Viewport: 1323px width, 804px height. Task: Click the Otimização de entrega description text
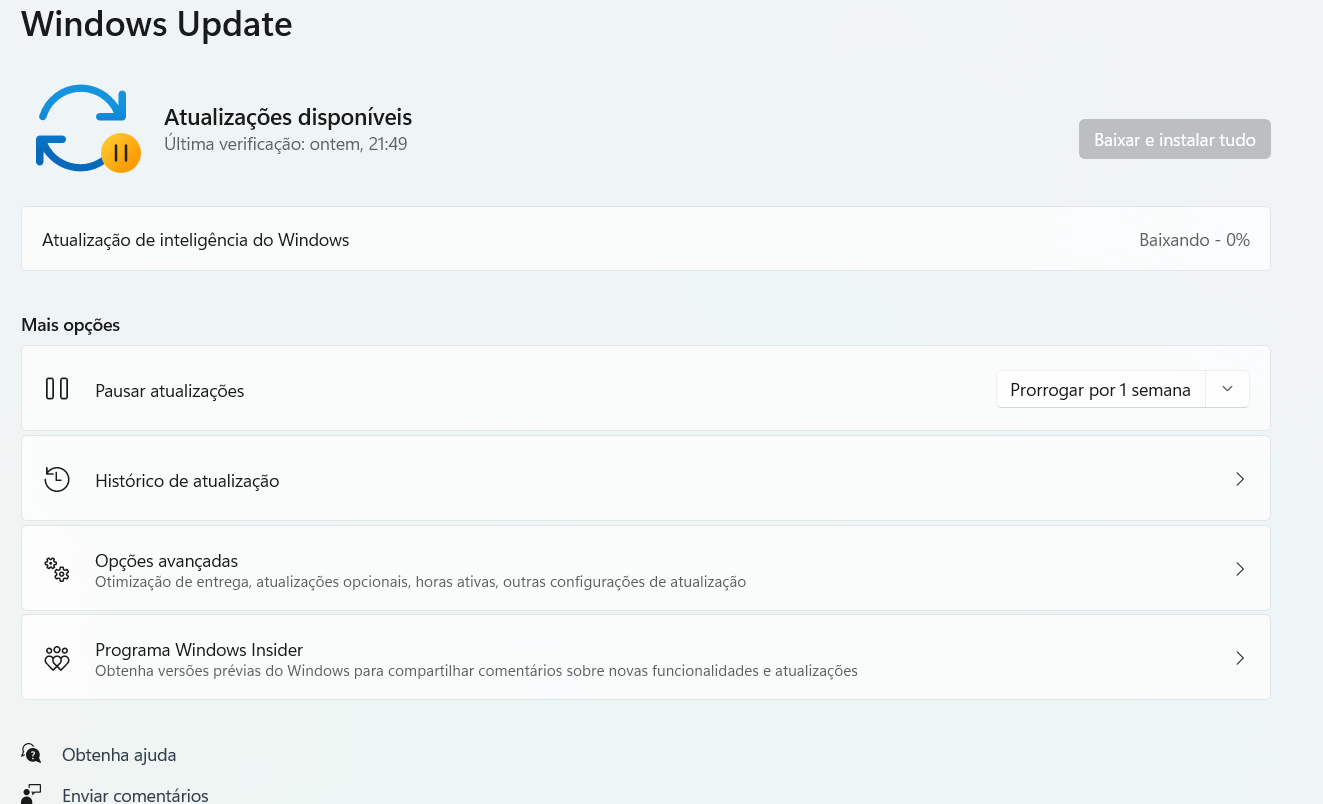tap(420, 582)
